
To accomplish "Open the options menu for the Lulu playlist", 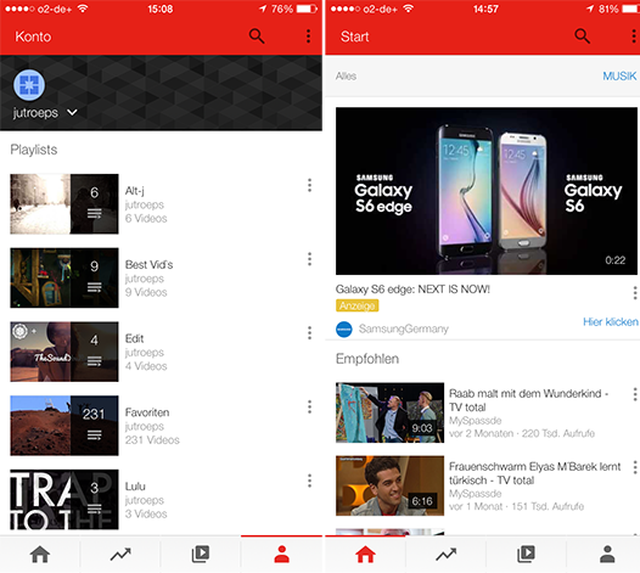I will pos(309,482).
